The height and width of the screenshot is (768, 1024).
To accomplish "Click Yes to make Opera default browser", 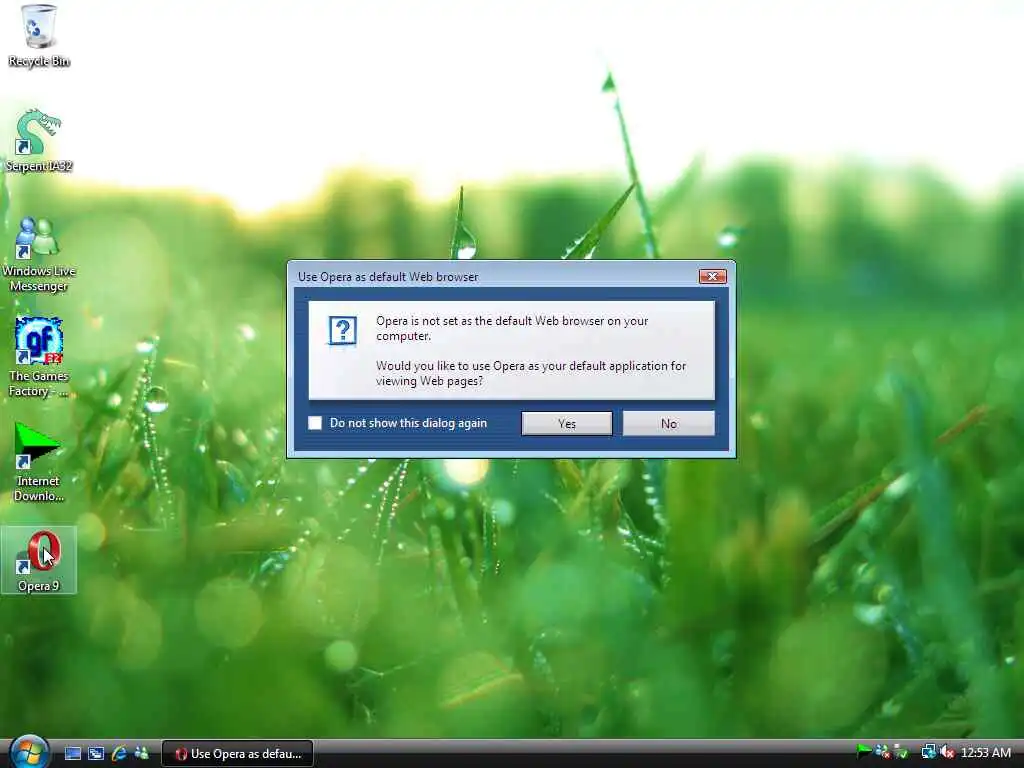I will (x=566, y=423).
